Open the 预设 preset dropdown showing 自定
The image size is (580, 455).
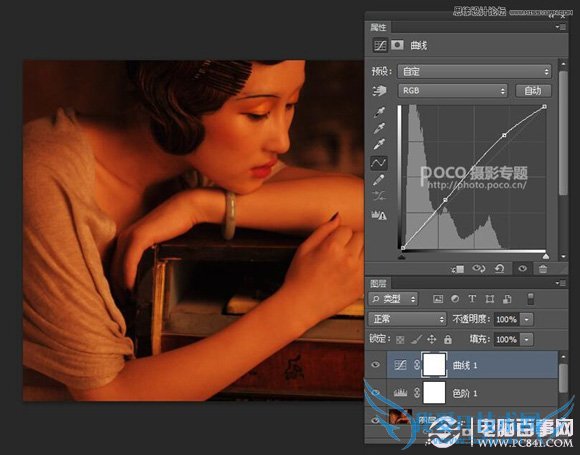[x=474, y=71]
